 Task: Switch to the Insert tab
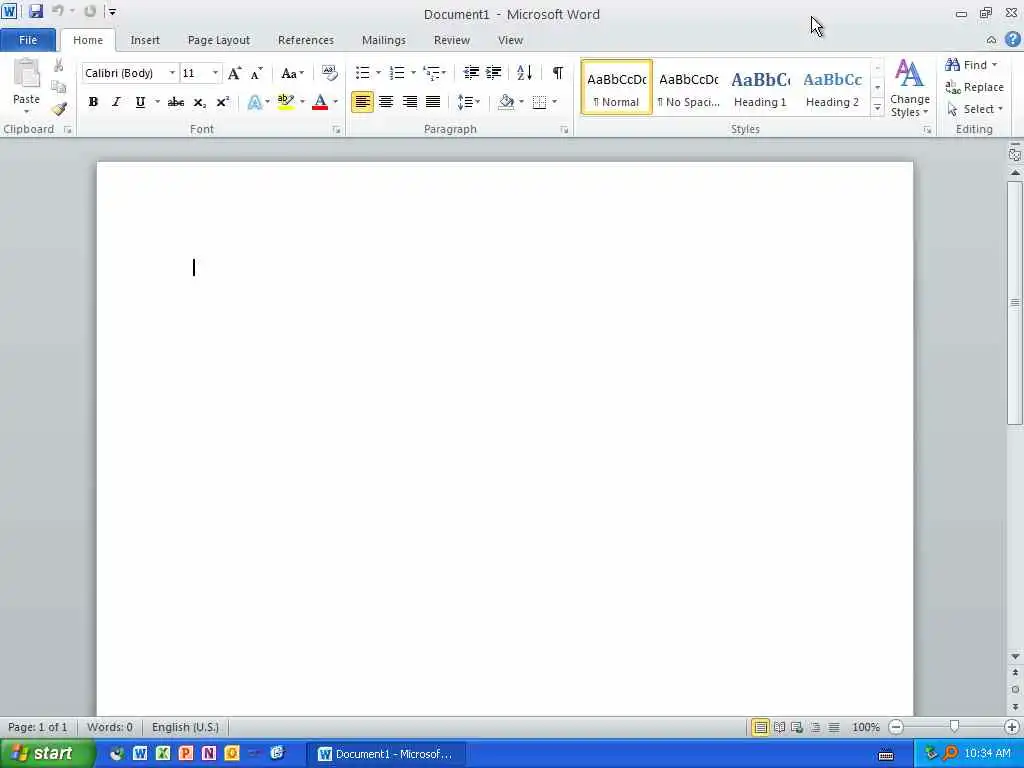[x=145, y=40]
